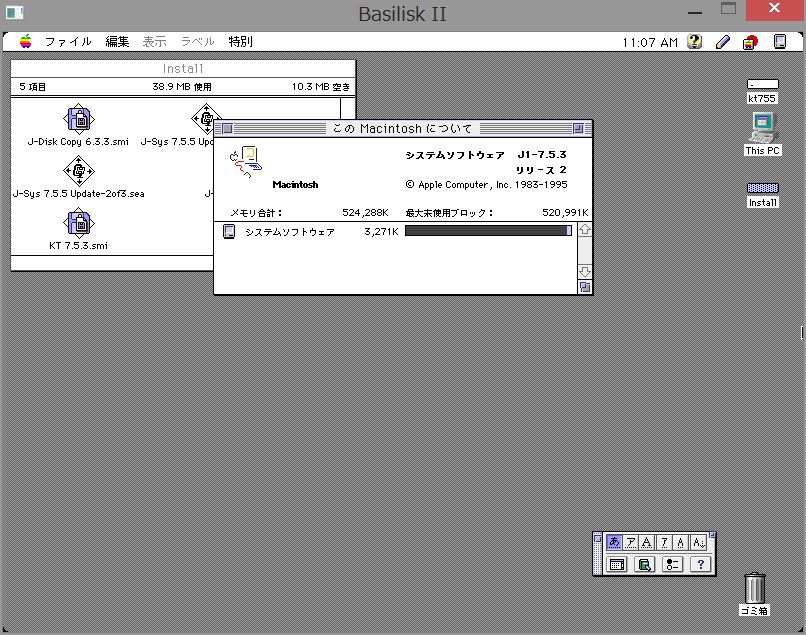The width and height of the screenshot is (806, 635).
Task: Click the largest unused block value 520,991K
Action: coord(565,213)
